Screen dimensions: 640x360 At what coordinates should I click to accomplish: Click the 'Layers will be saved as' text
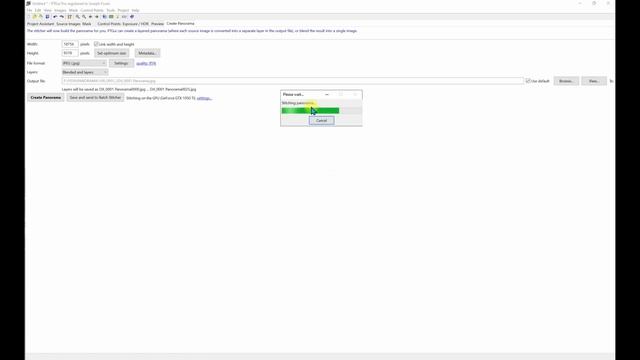point(129,89)
